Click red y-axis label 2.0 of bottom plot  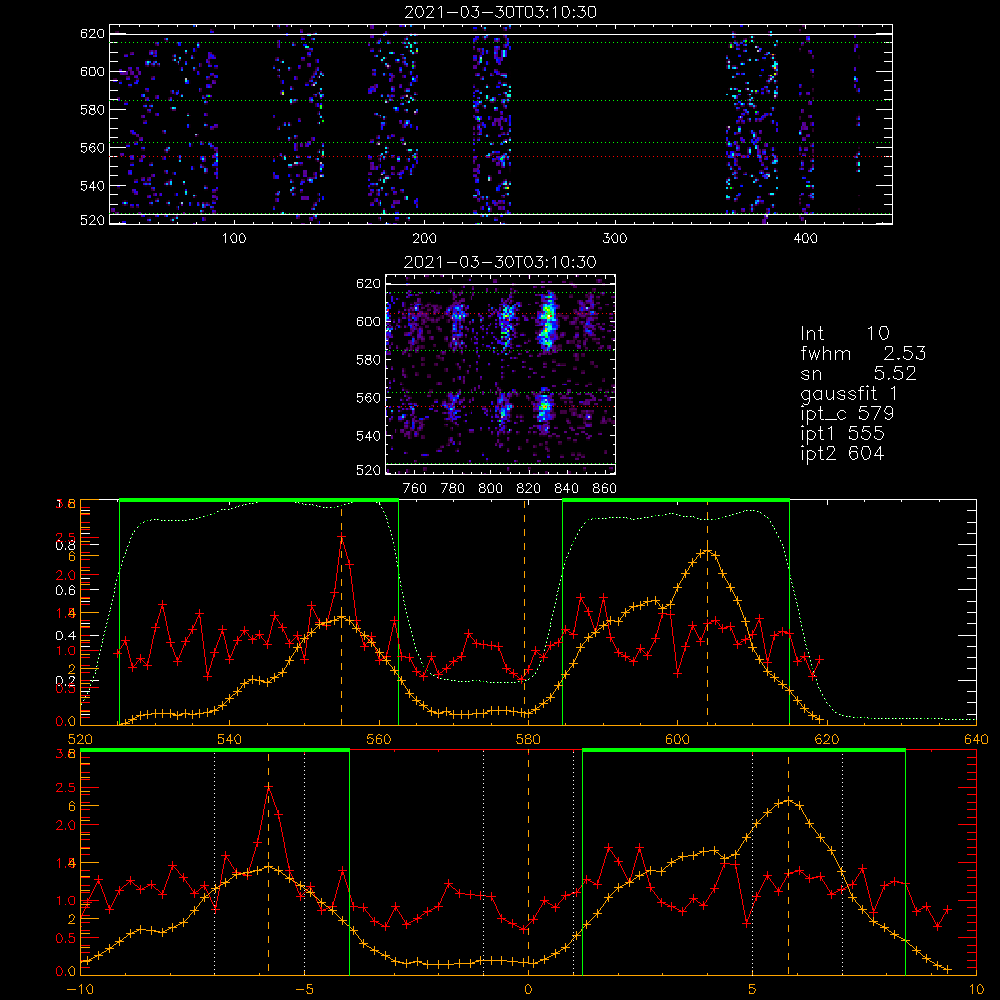(x=66, y=825)
